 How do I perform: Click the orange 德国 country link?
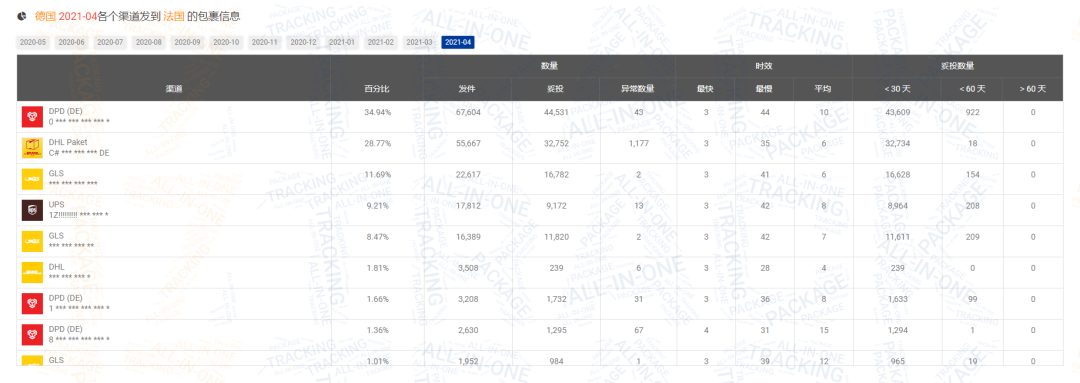coord(45,14)
